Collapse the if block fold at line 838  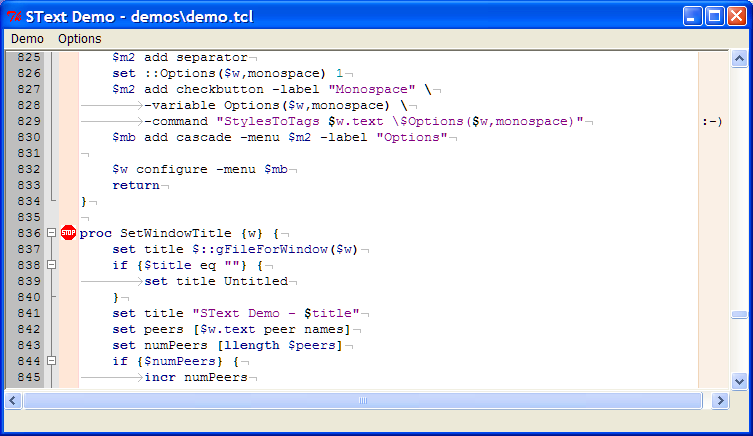(51, 265)
